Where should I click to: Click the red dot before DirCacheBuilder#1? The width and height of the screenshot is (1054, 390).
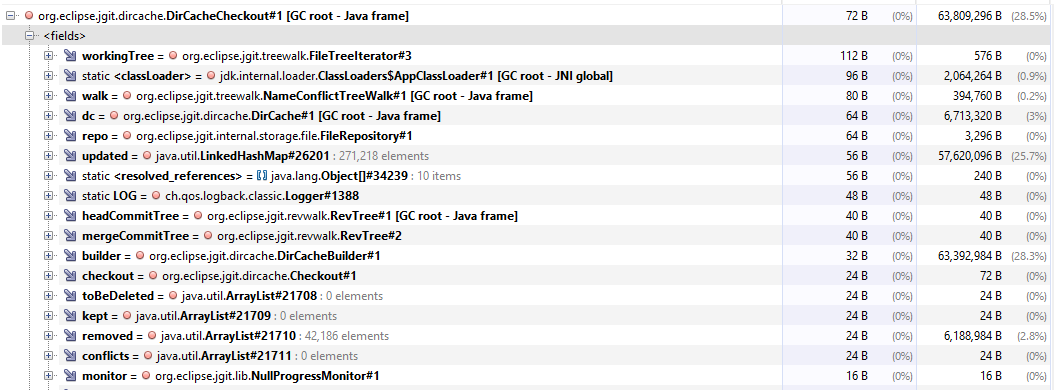(x=140, y=256)
